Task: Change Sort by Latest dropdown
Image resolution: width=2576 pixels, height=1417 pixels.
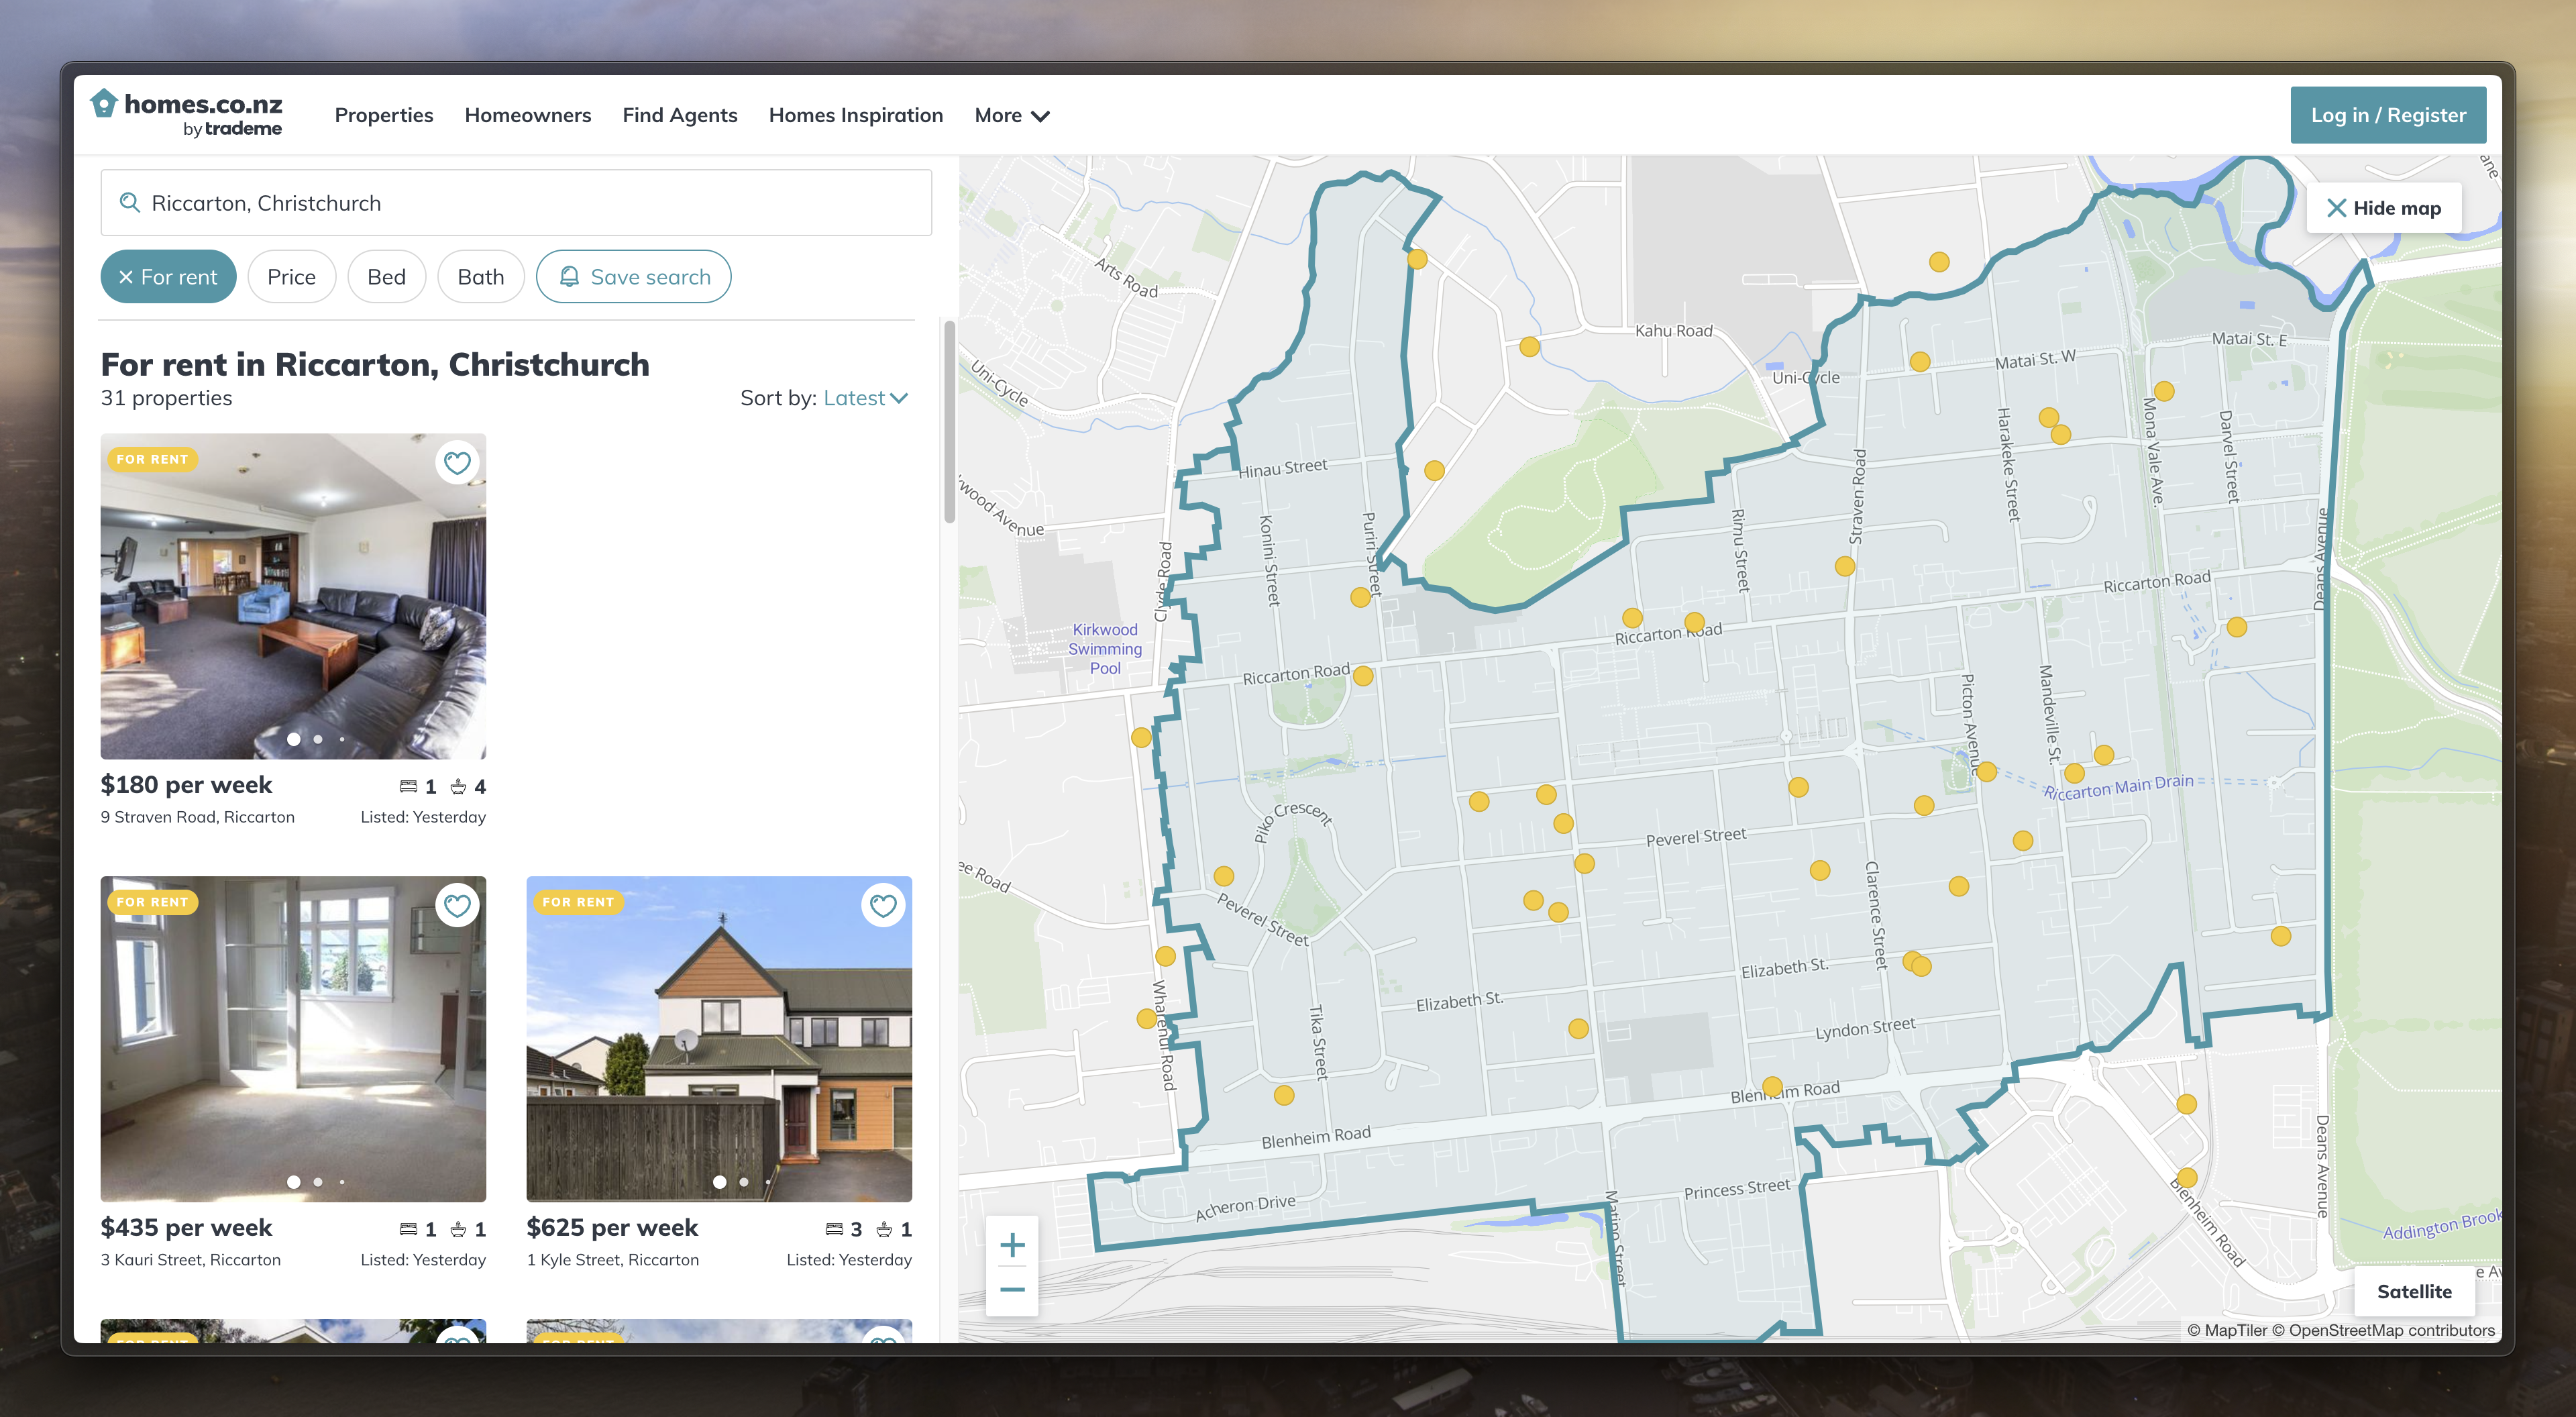Action: pos(865,398)
